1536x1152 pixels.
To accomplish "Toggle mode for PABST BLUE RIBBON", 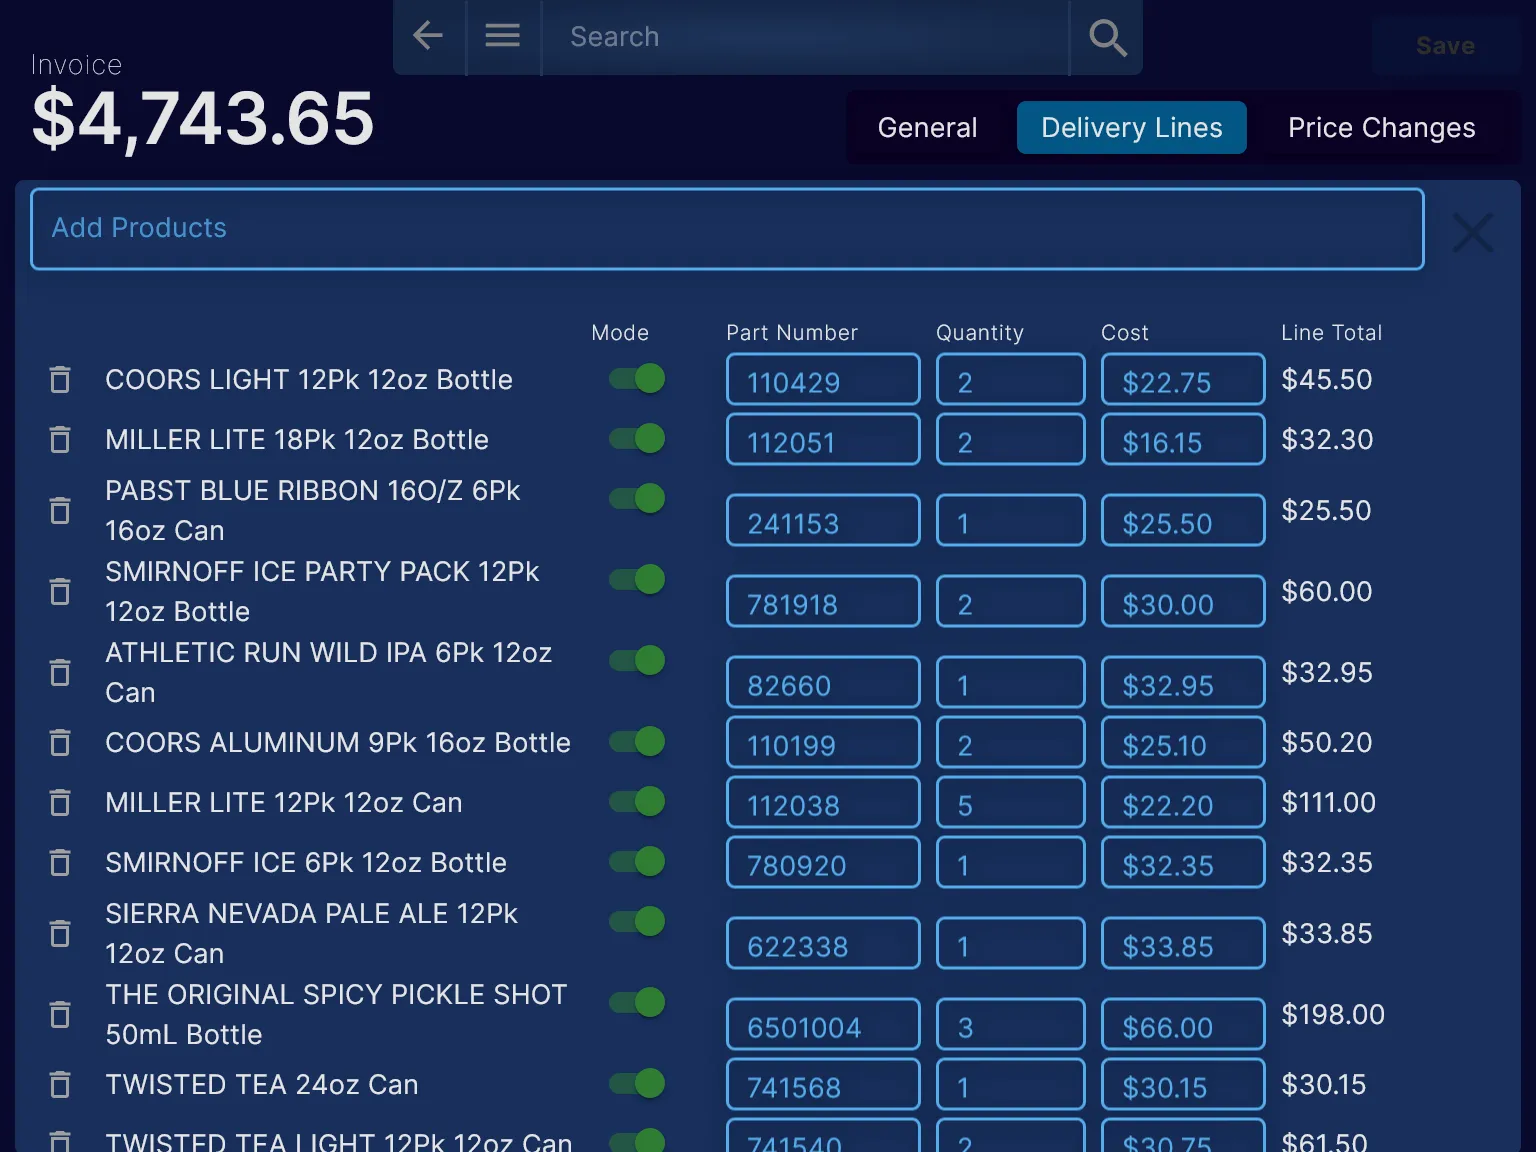I will [638, 498].
